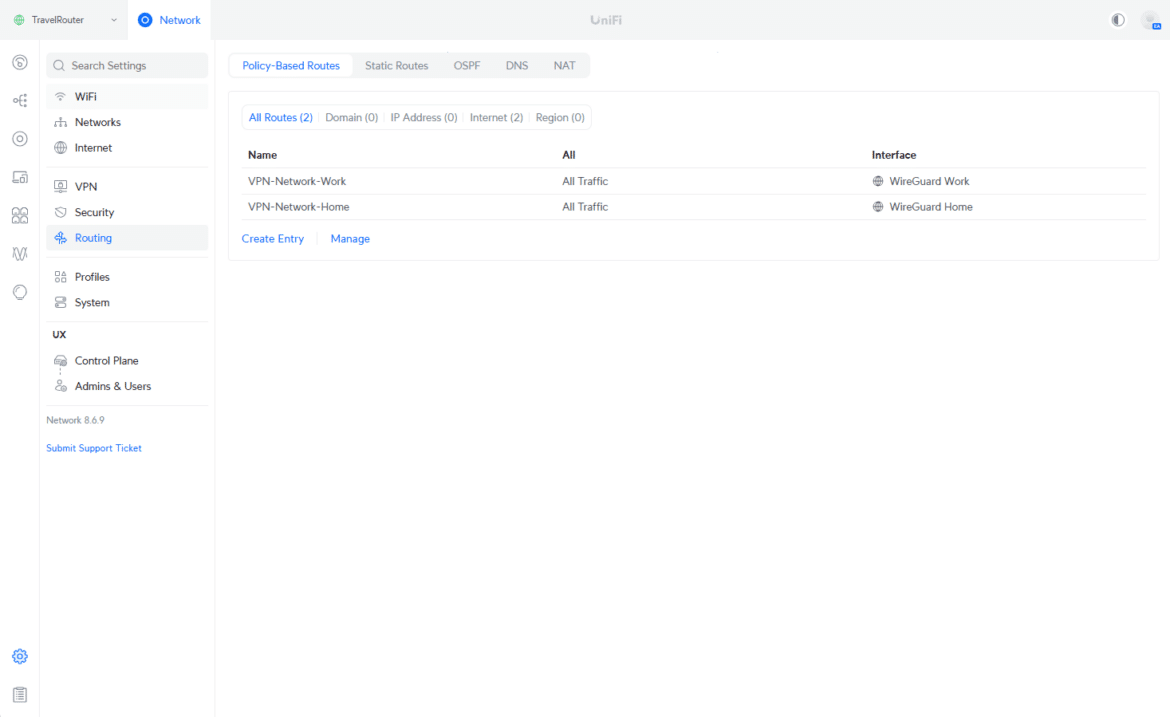1170x717 pixels.
Task: Open the OSPF tab
Action: pos(467,66)
